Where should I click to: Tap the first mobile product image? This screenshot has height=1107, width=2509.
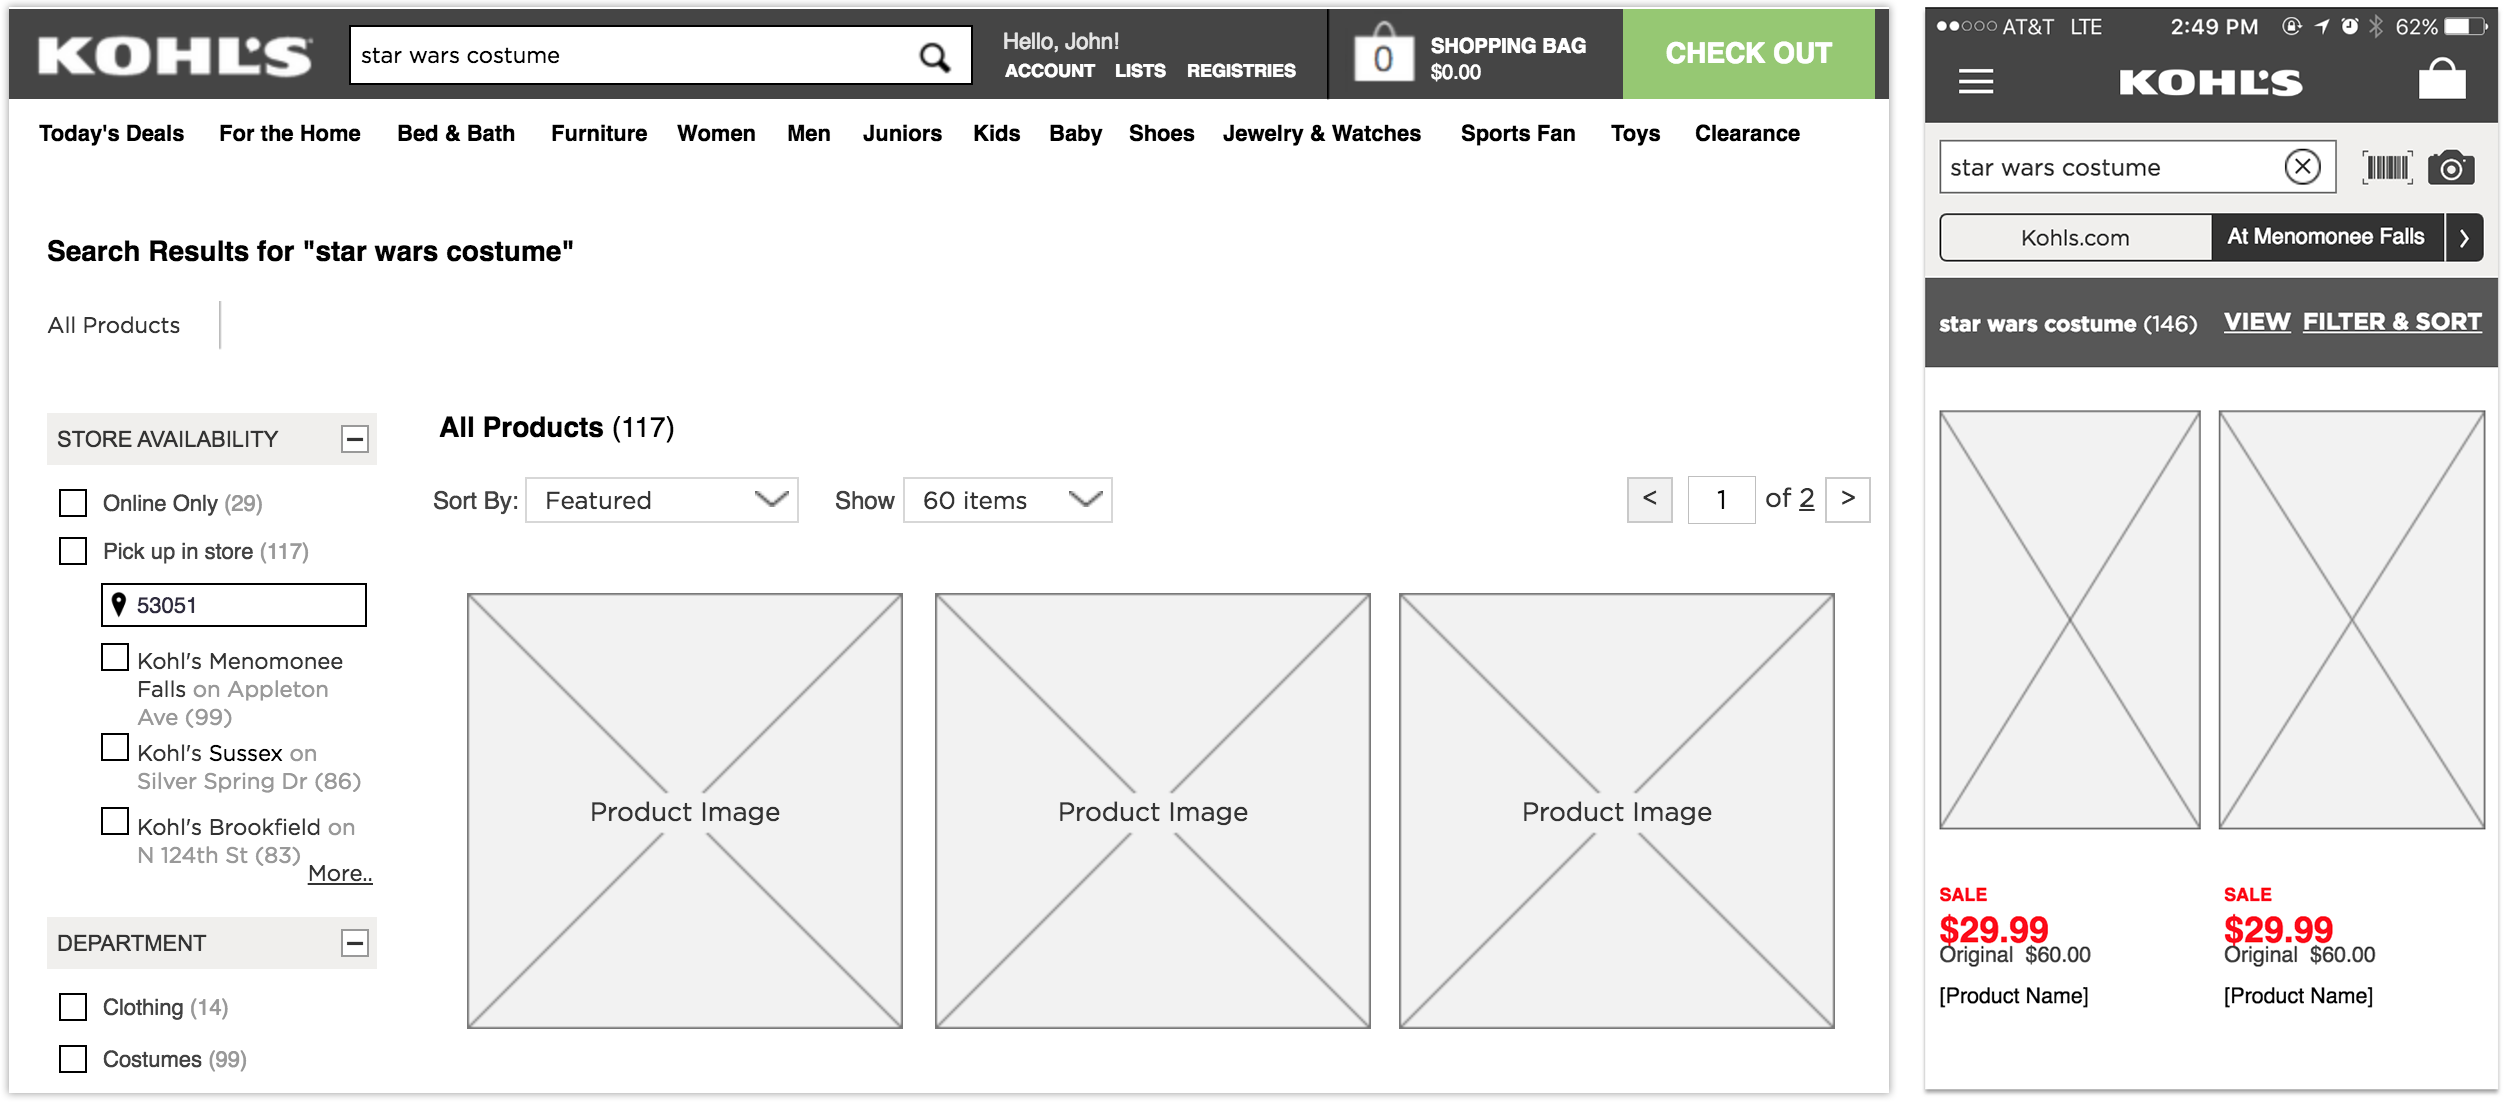2070,620
